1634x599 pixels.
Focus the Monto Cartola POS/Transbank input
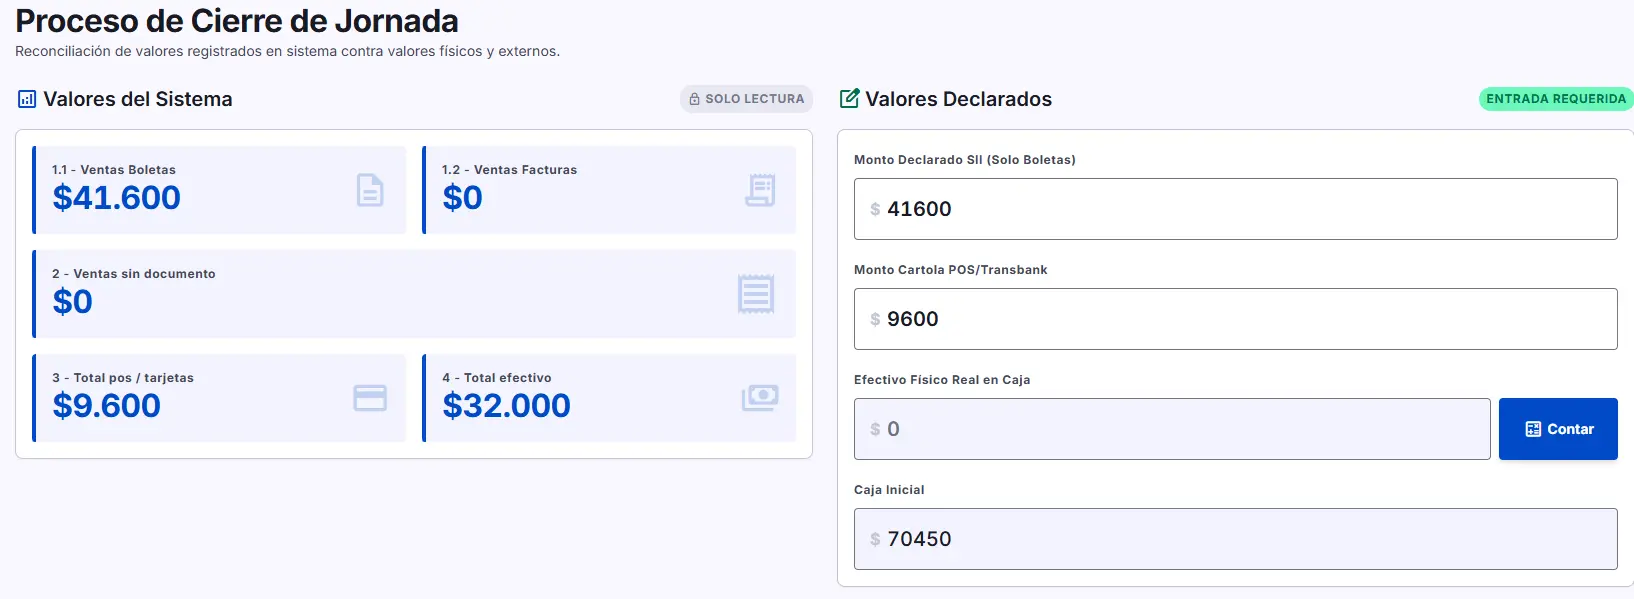[x=1235, y=319]
